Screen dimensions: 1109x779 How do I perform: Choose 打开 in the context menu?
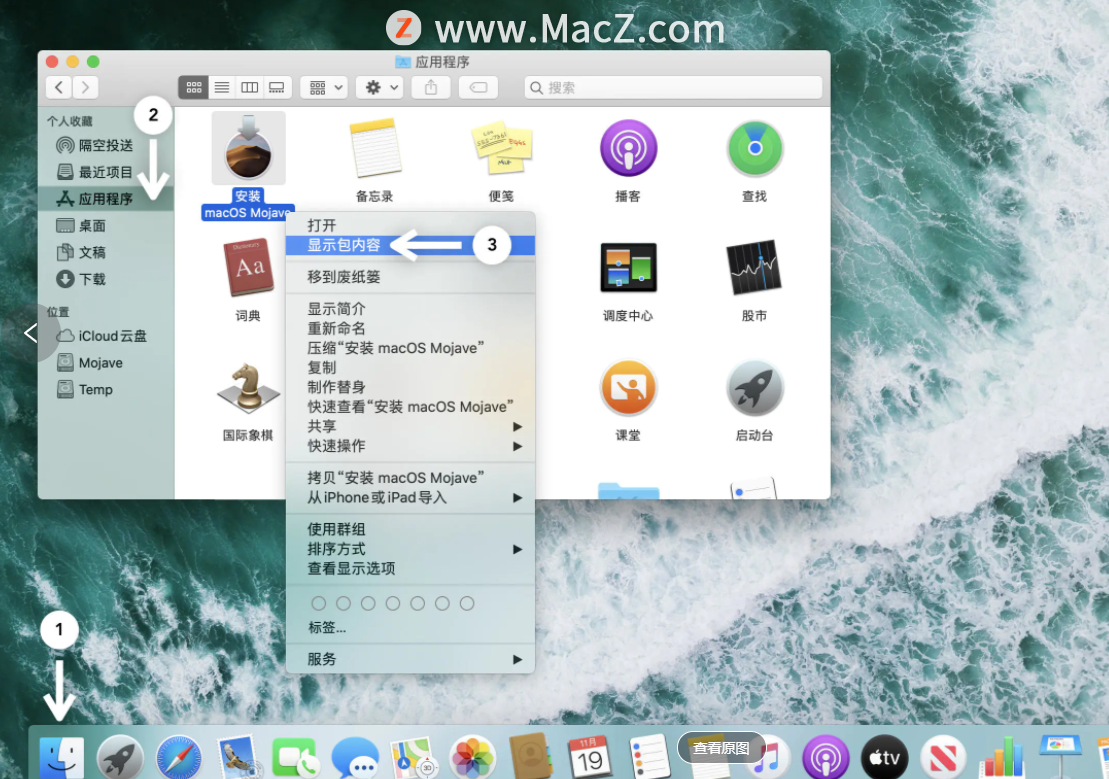click(x=410, y=226)
